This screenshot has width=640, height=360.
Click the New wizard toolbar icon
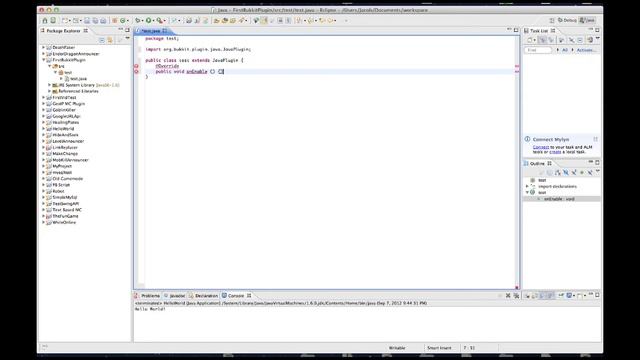pos(64,20)
